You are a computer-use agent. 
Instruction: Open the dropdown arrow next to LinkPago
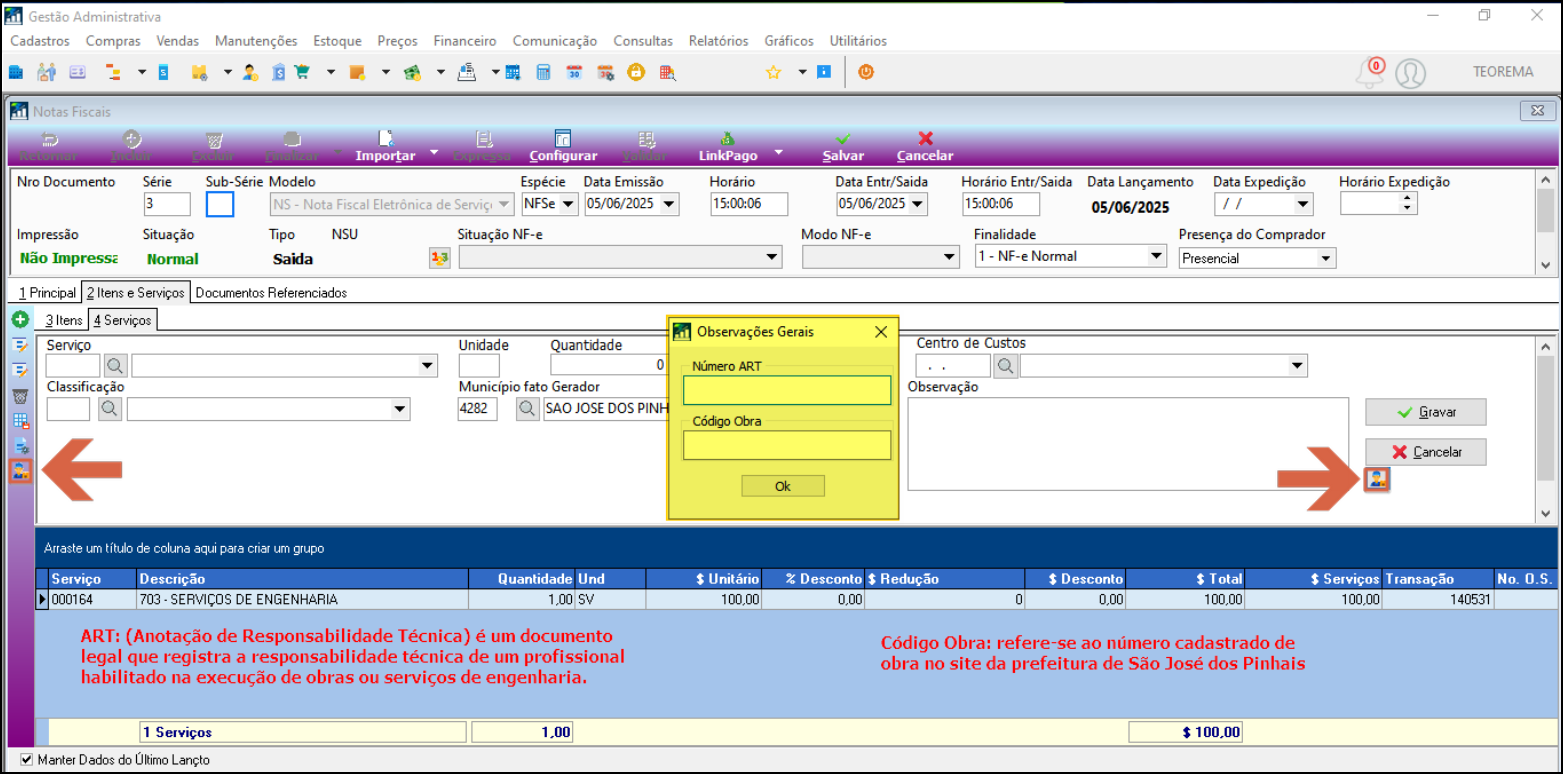[x=777, y=152]
